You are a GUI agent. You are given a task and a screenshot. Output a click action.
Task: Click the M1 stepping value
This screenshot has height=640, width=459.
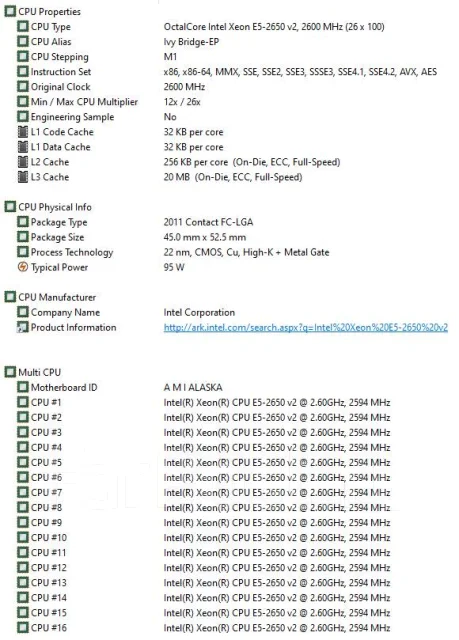(170, 57)
